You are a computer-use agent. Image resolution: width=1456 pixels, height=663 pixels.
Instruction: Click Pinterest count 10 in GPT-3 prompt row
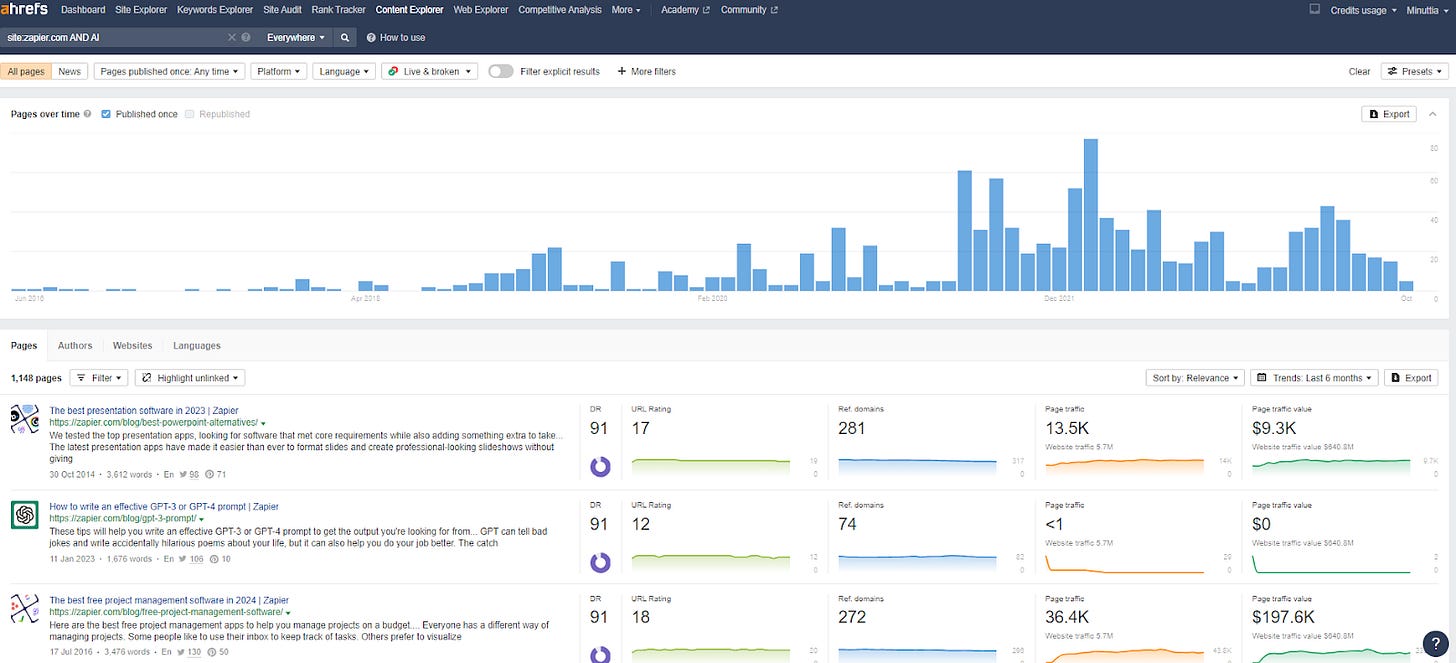pos(220,559)
